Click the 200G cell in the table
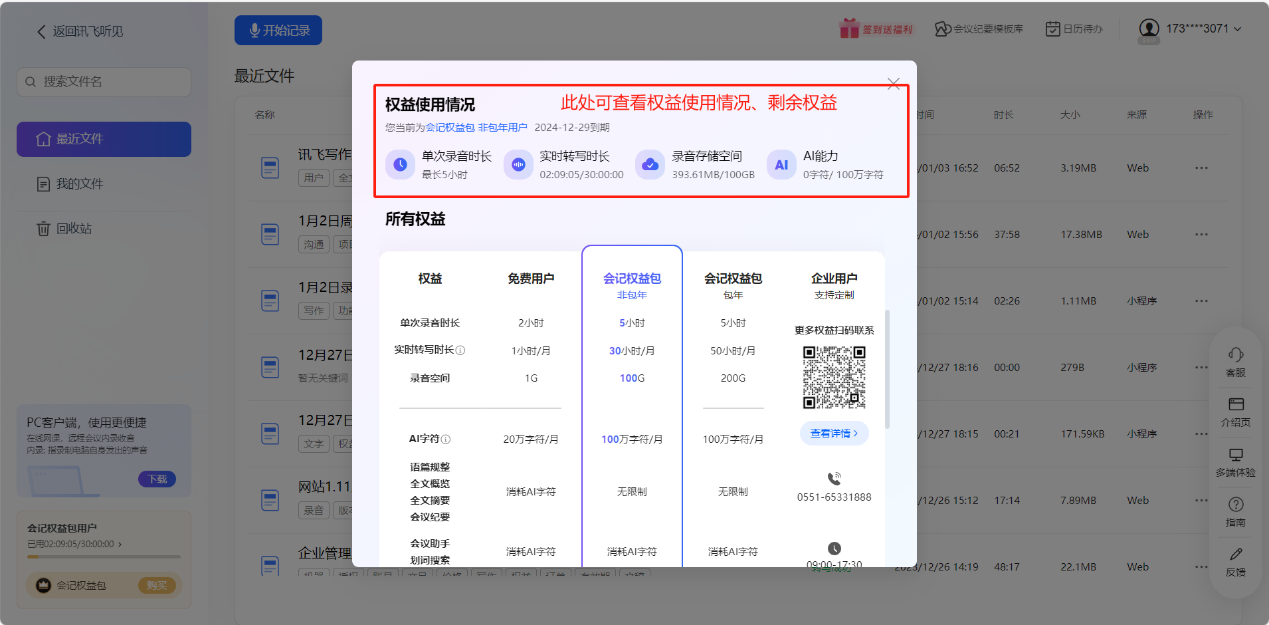 [733, 378]
